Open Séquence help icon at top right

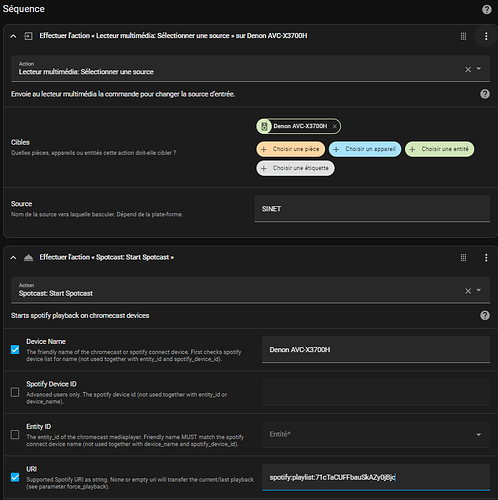(486, 9)
